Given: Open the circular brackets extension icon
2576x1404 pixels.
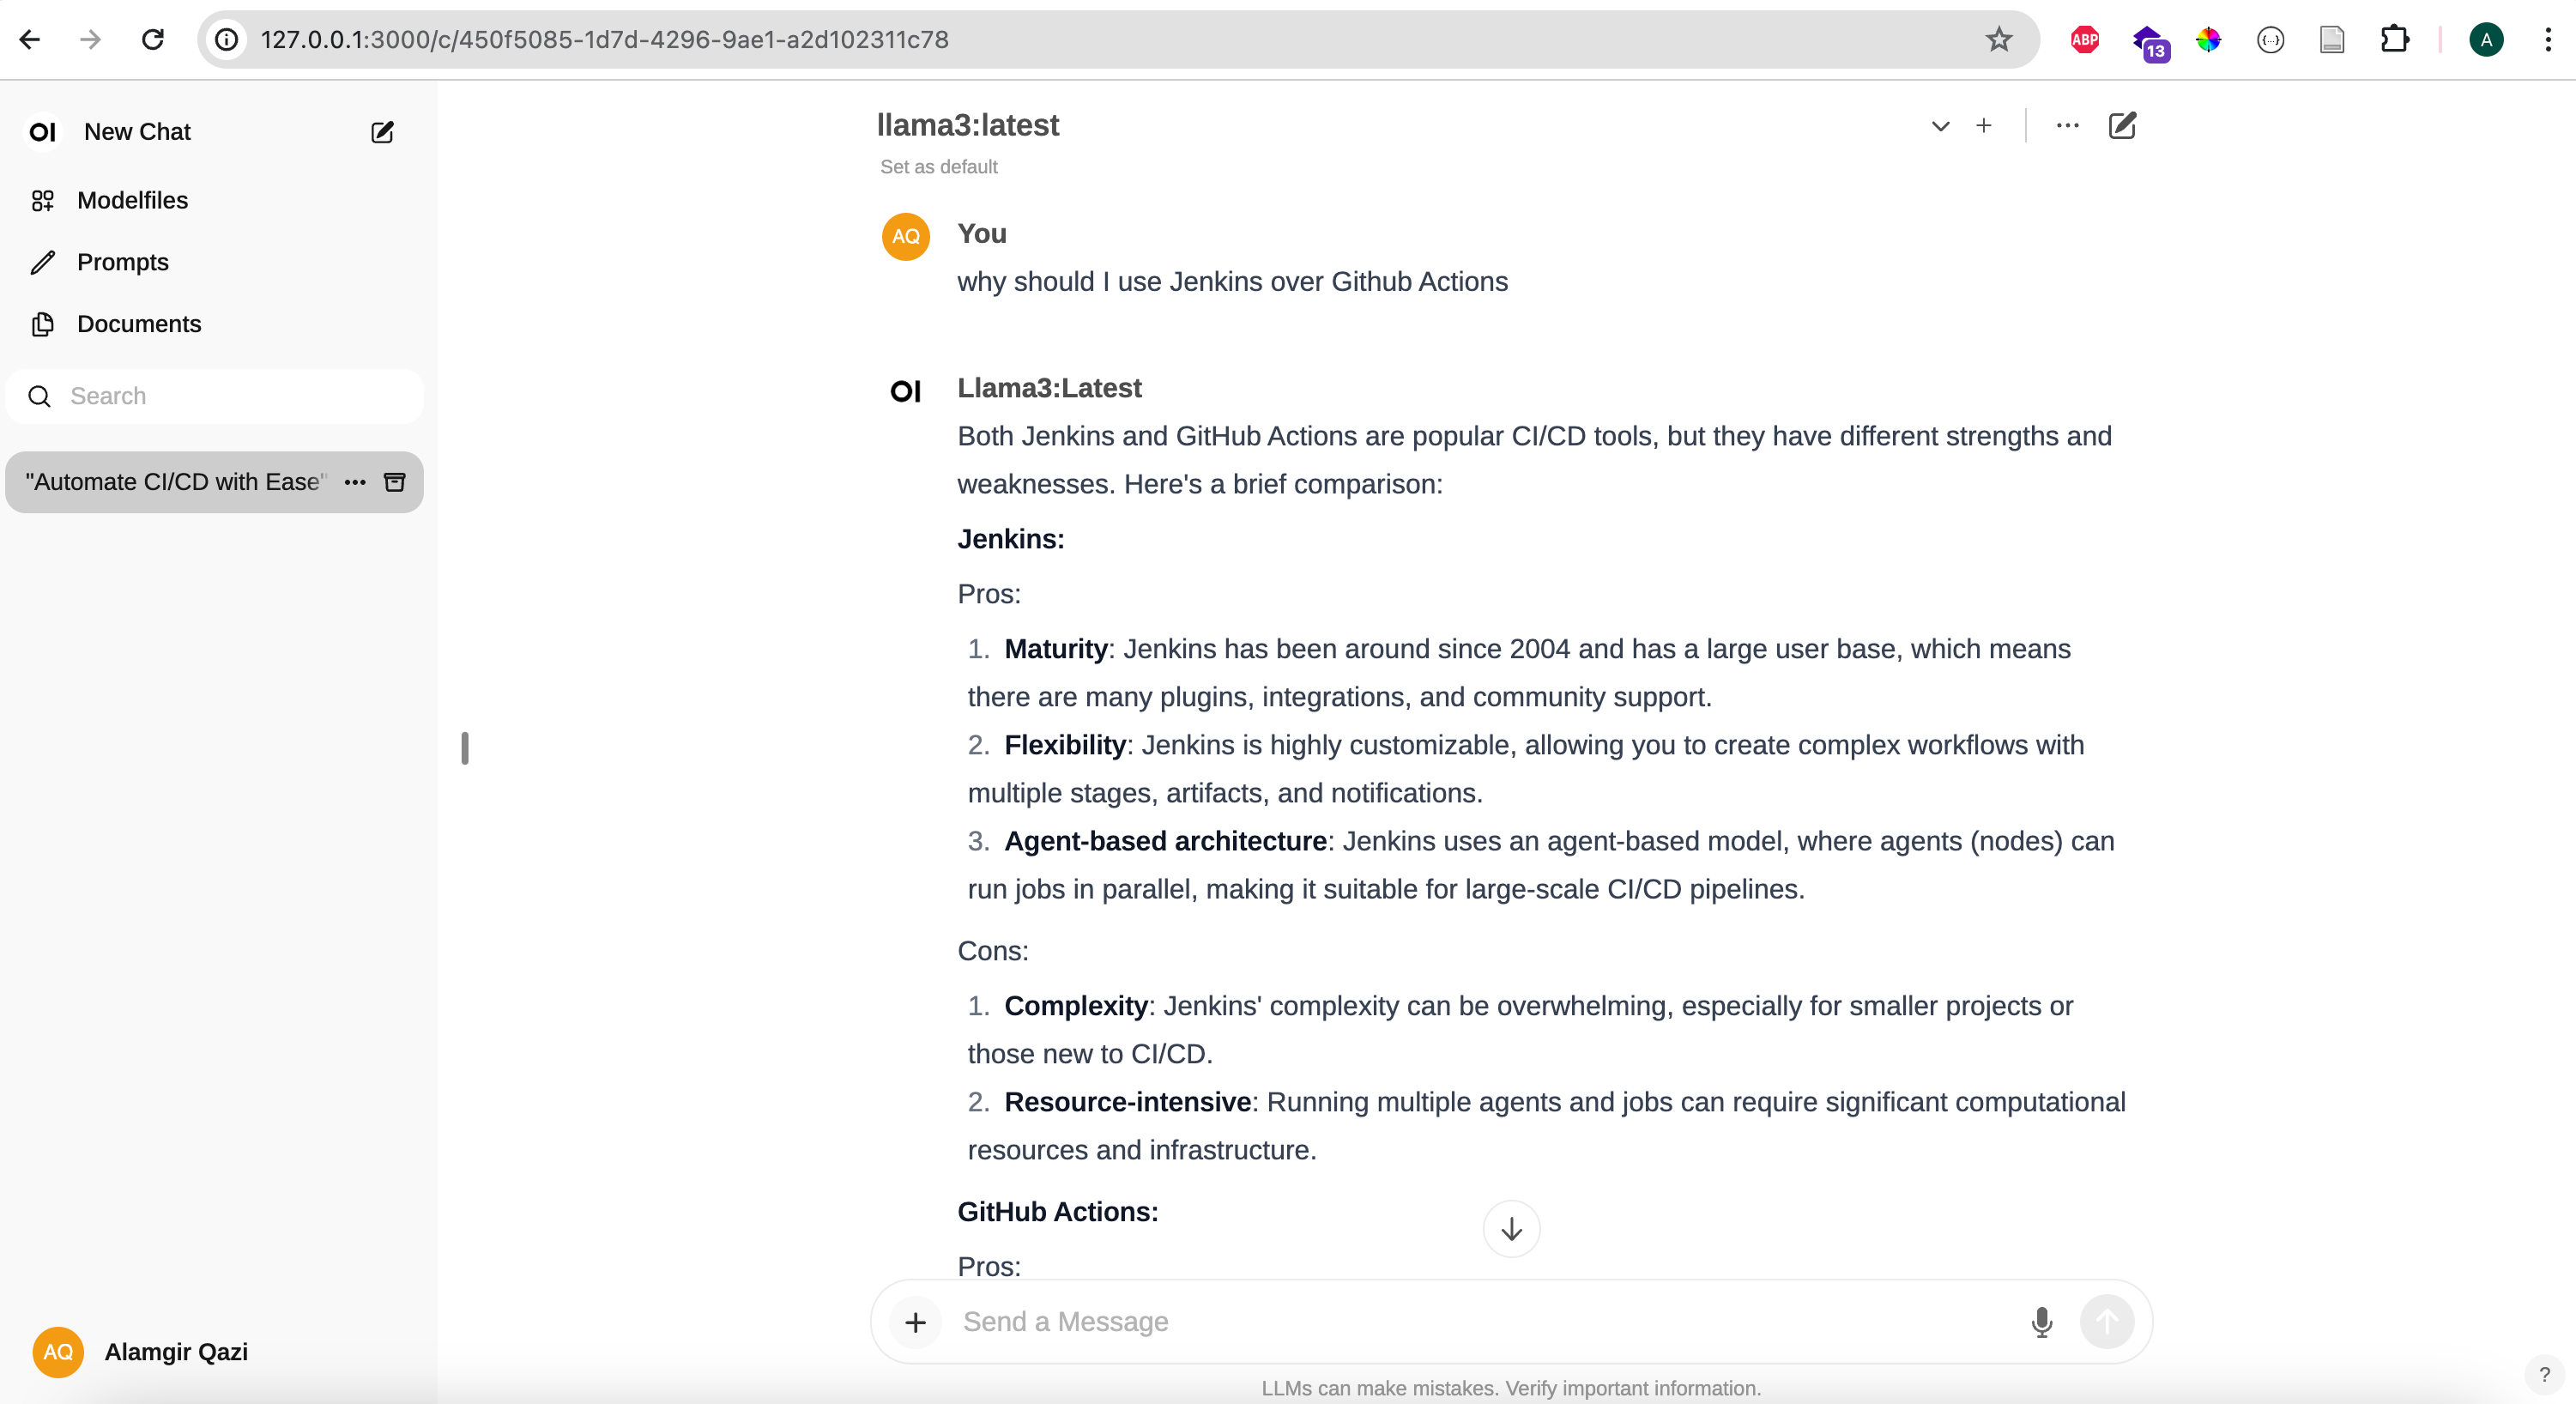Looking at the screenshot, I should (2270, 40).
